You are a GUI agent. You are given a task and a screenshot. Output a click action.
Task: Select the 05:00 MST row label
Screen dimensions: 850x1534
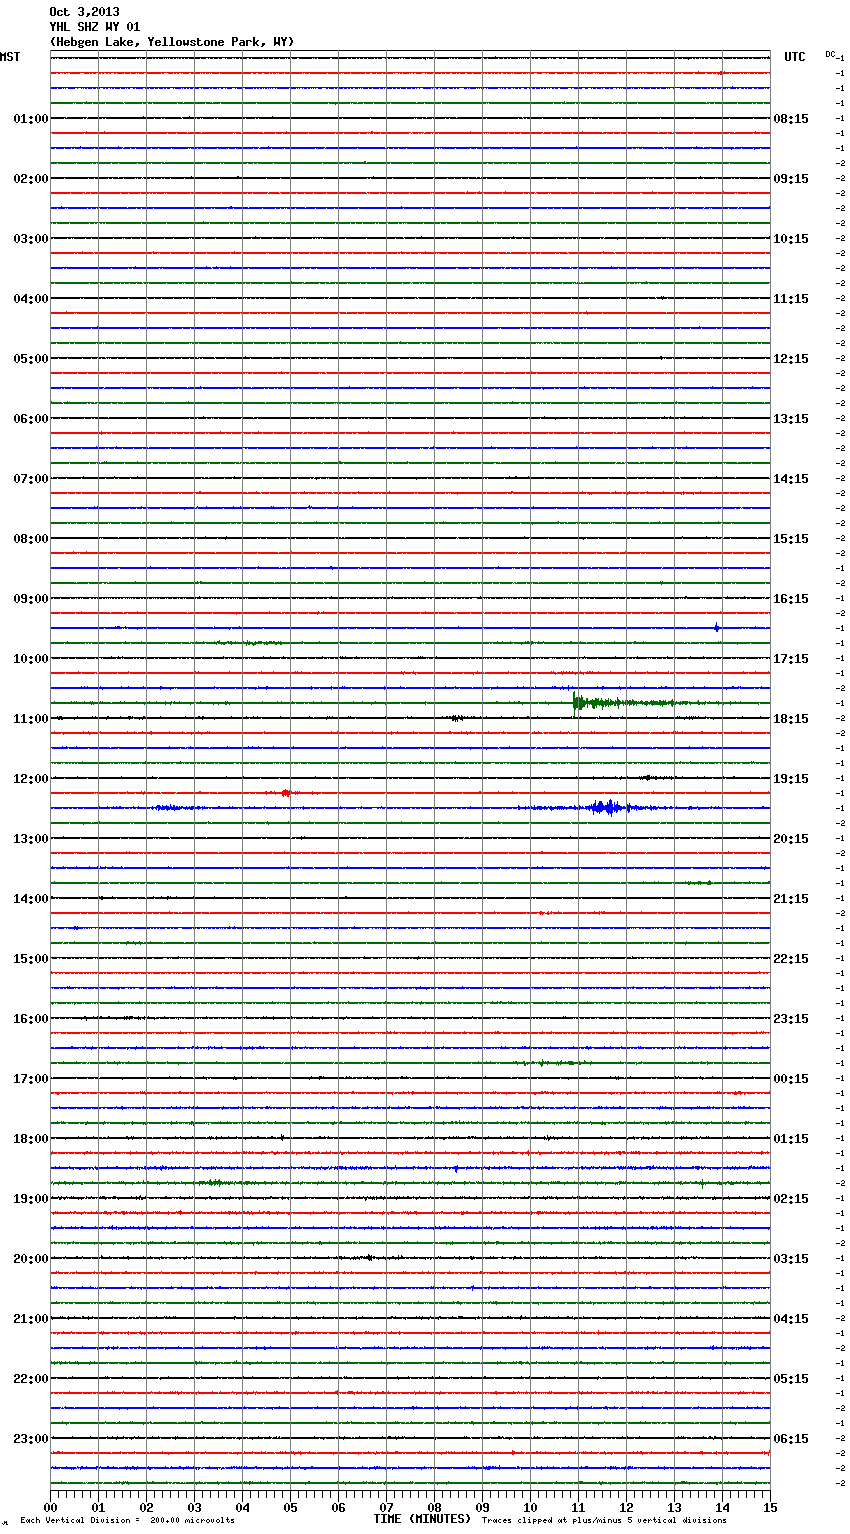point(31,359)
